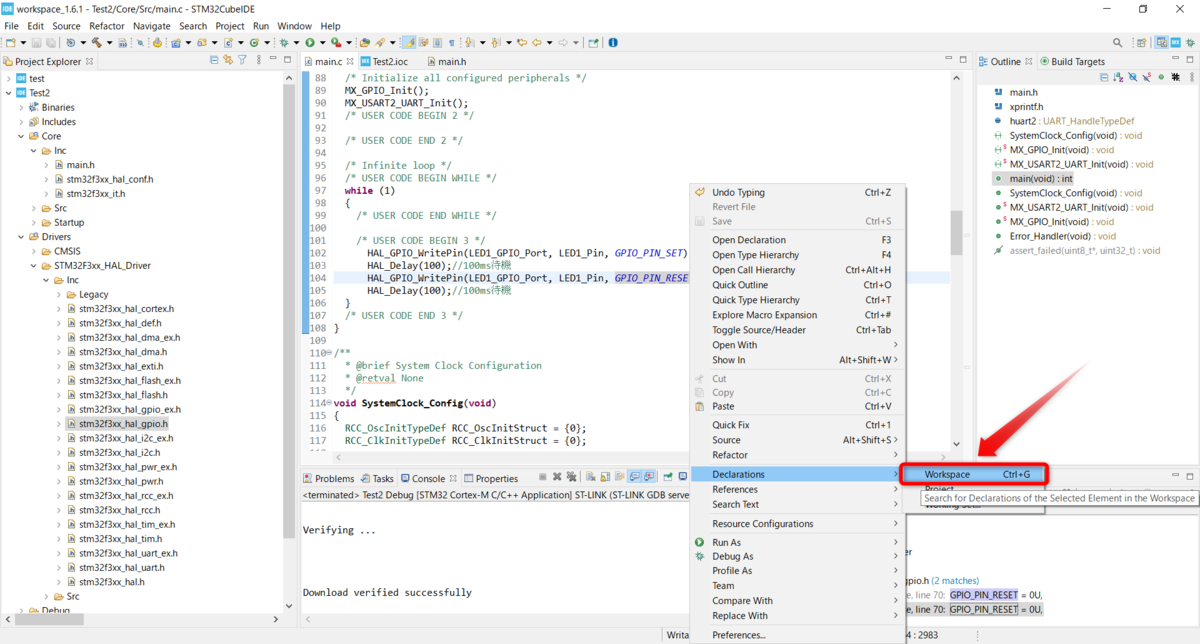
Task: Toggle Show Console on Standard Out change
Action: (x=635, y=477)
